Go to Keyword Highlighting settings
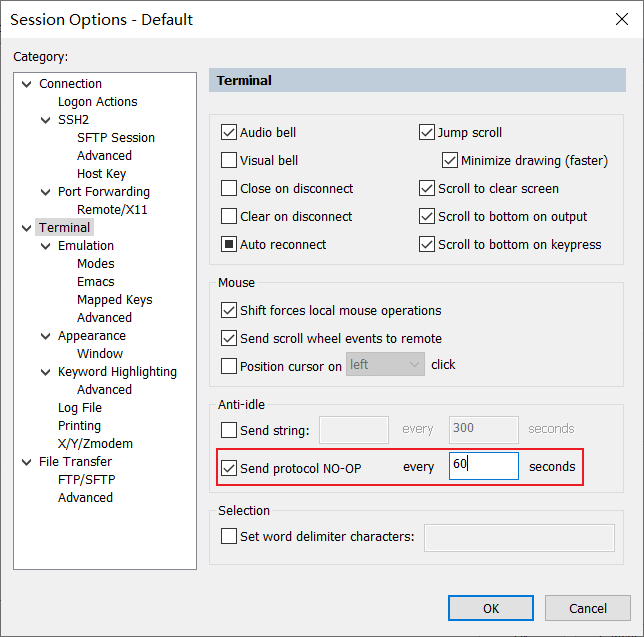The width and height of the screenshot is (644, 637). tap(117, 372)
